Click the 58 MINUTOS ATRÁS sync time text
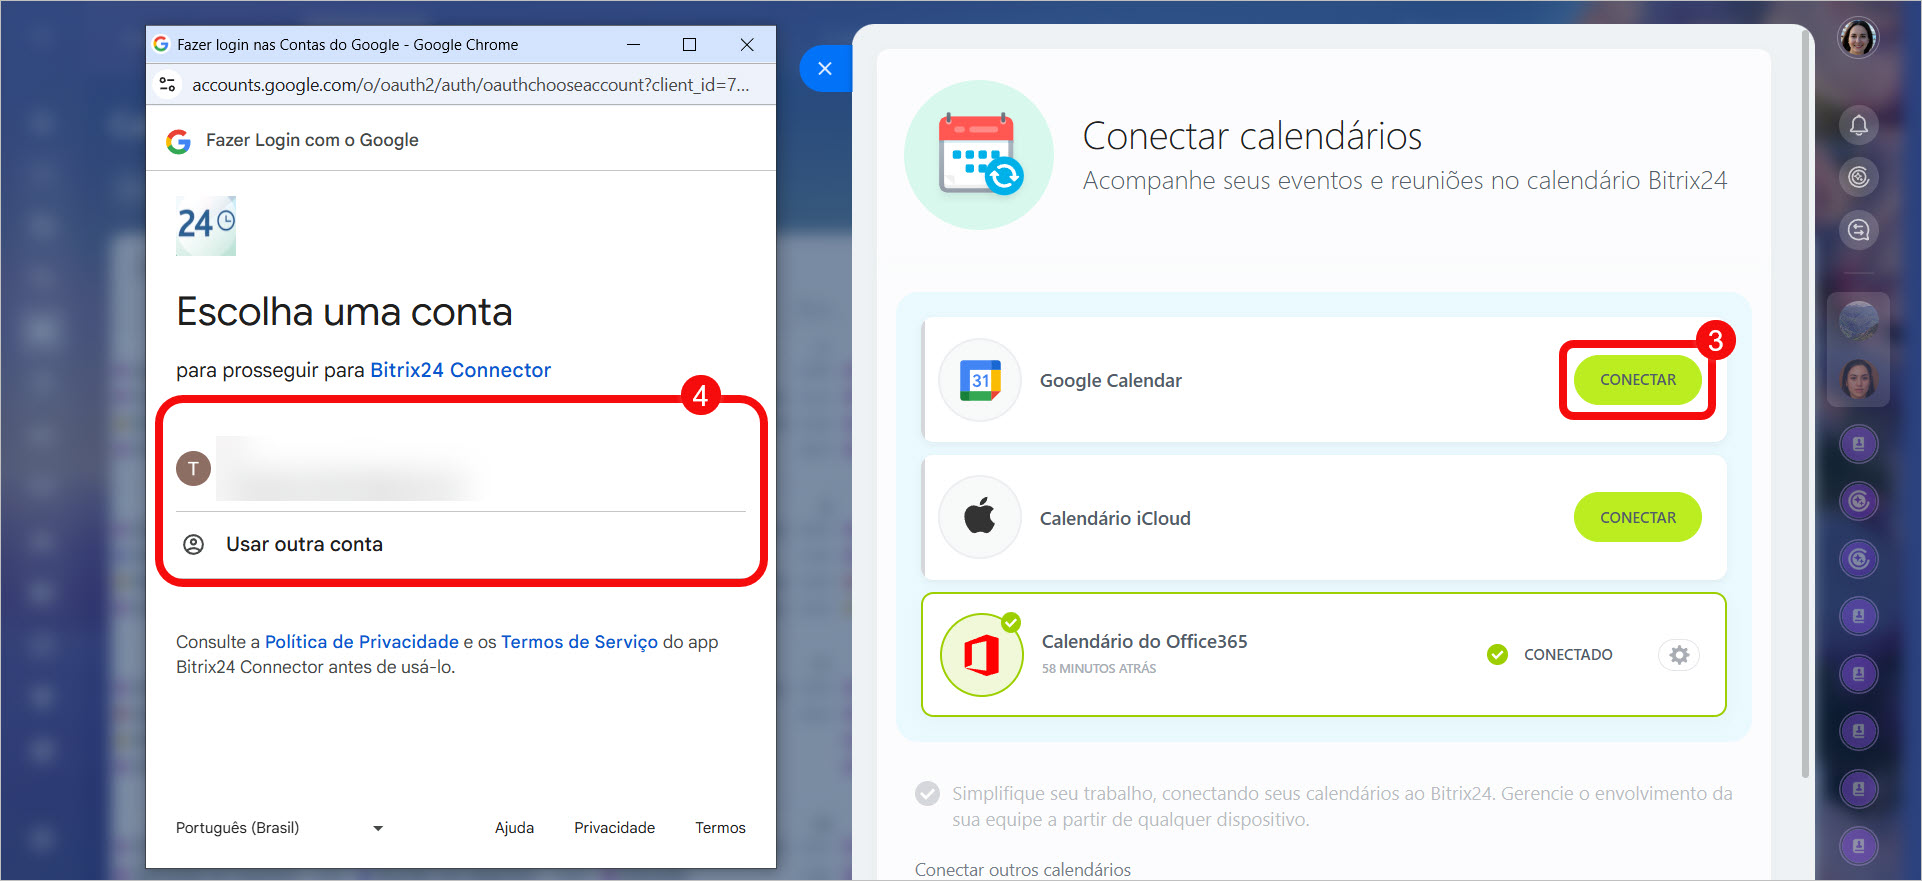1922x881 pixels. (x=1099, y=669)
